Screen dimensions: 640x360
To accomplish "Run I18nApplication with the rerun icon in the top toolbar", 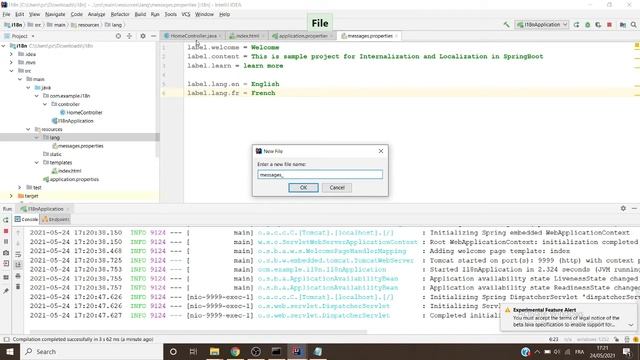I will [x=576, y=25].
